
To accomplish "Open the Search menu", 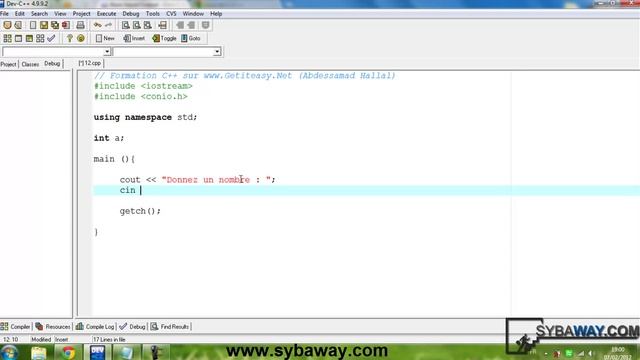I will (39, 14).
